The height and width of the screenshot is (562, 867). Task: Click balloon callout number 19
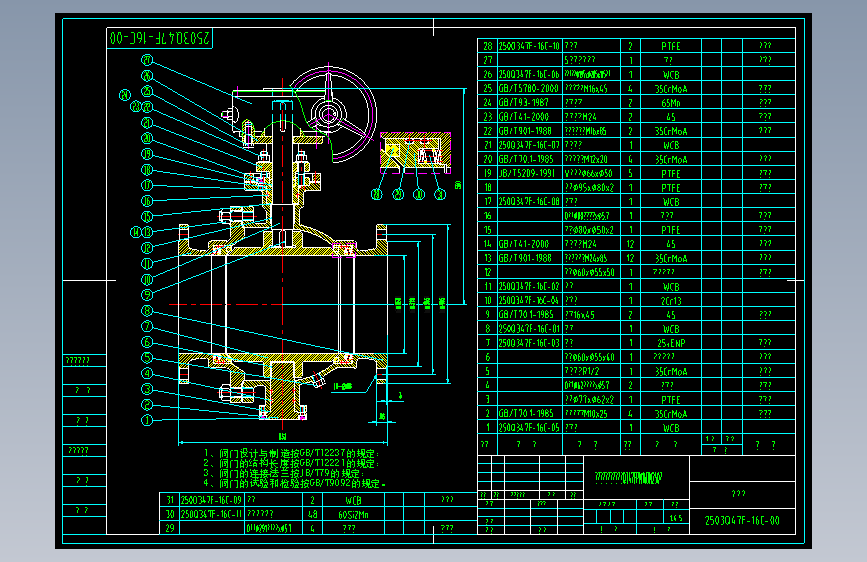click(147, 154)
